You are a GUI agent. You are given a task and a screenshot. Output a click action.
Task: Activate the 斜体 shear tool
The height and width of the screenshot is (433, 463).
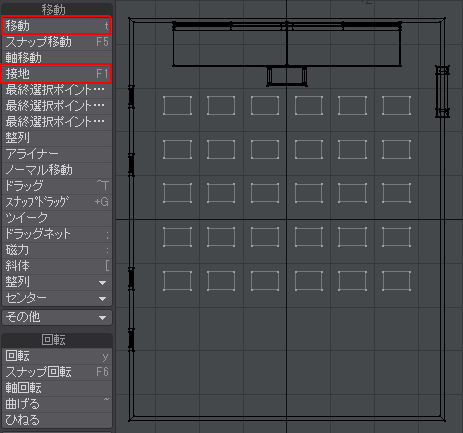57,266
